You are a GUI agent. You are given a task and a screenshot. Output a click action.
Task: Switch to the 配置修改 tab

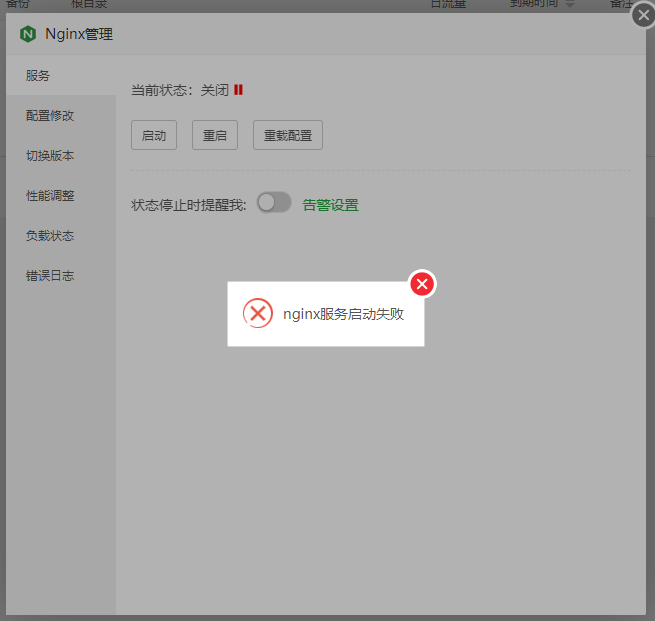point(61,116)
